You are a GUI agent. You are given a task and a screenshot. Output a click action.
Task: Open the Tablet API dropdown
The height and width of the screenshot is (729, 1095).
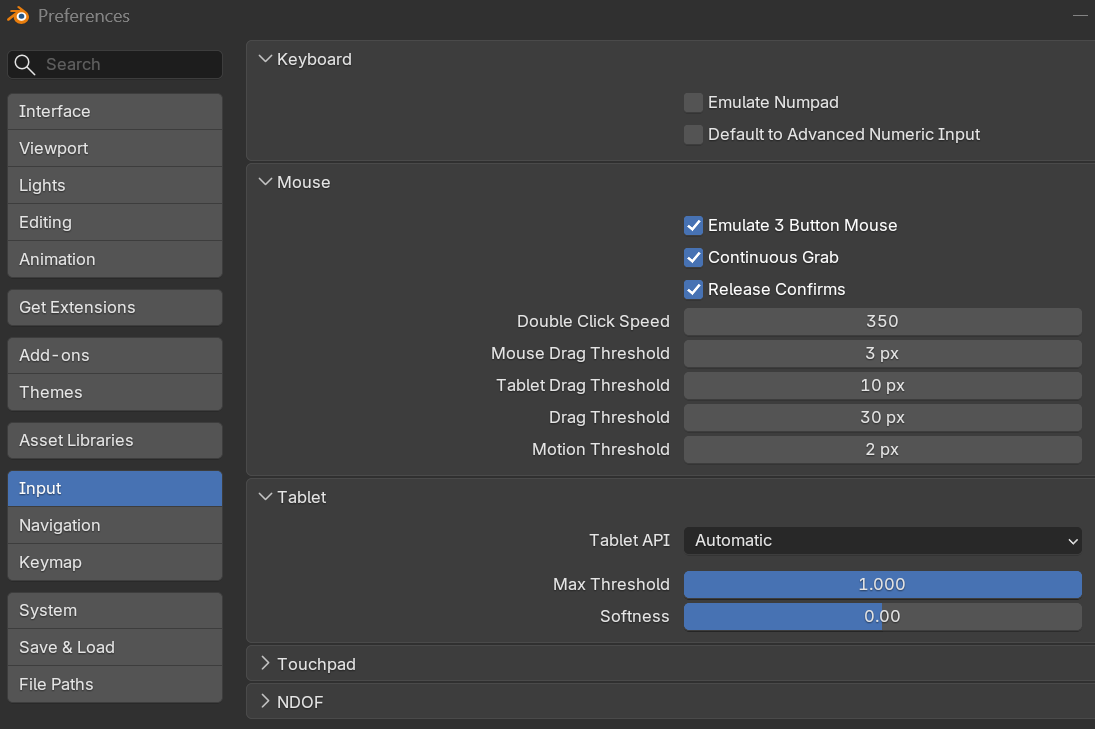pyautogui.click(x=883, y=540)
